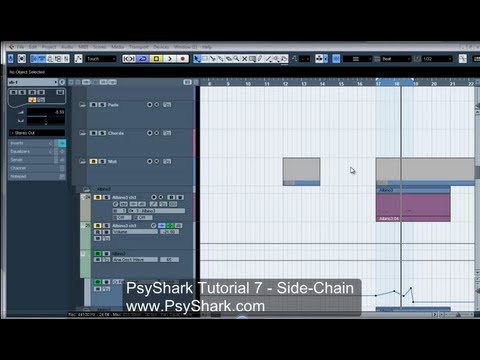Open the Stereo Out output routing field
Viewport: 480px width, 360px height.
point(37,133)
